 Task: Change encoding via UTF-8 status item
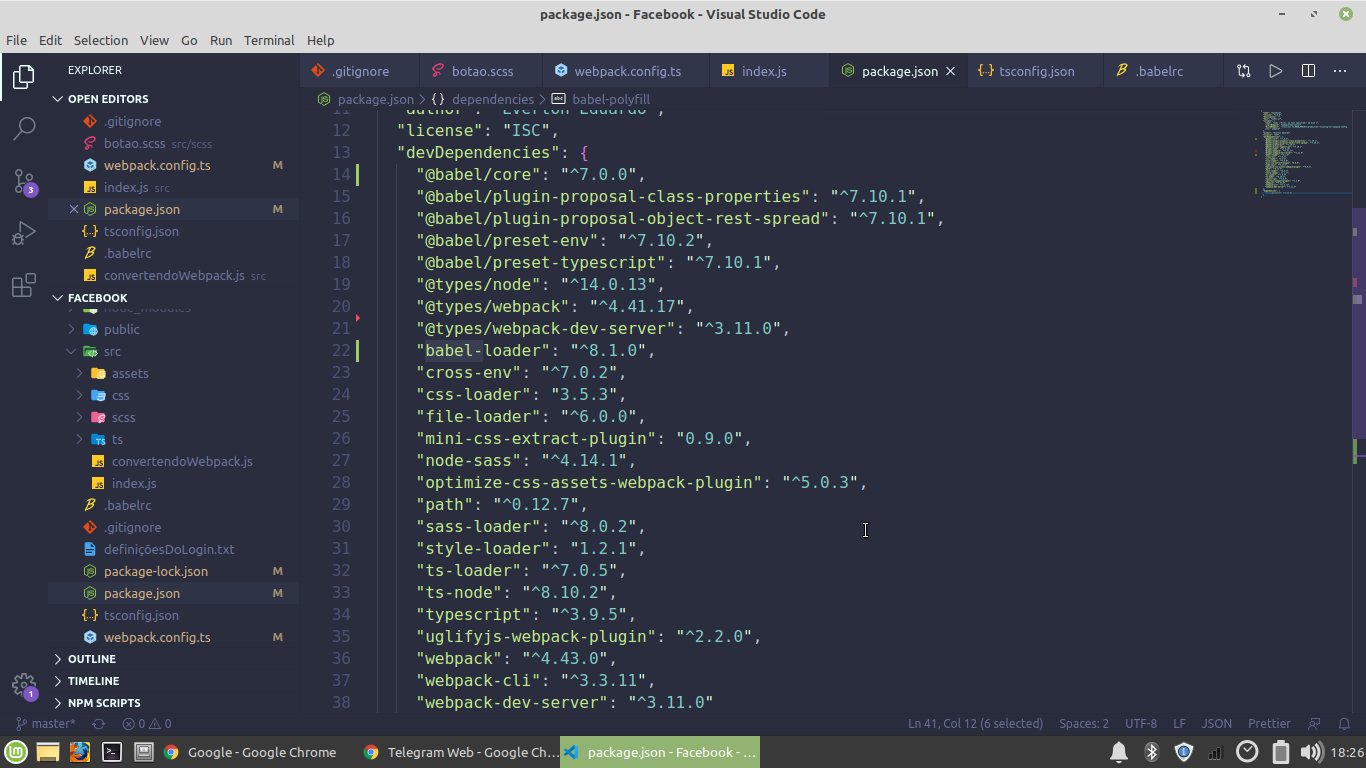click(x=1141, y=723)
